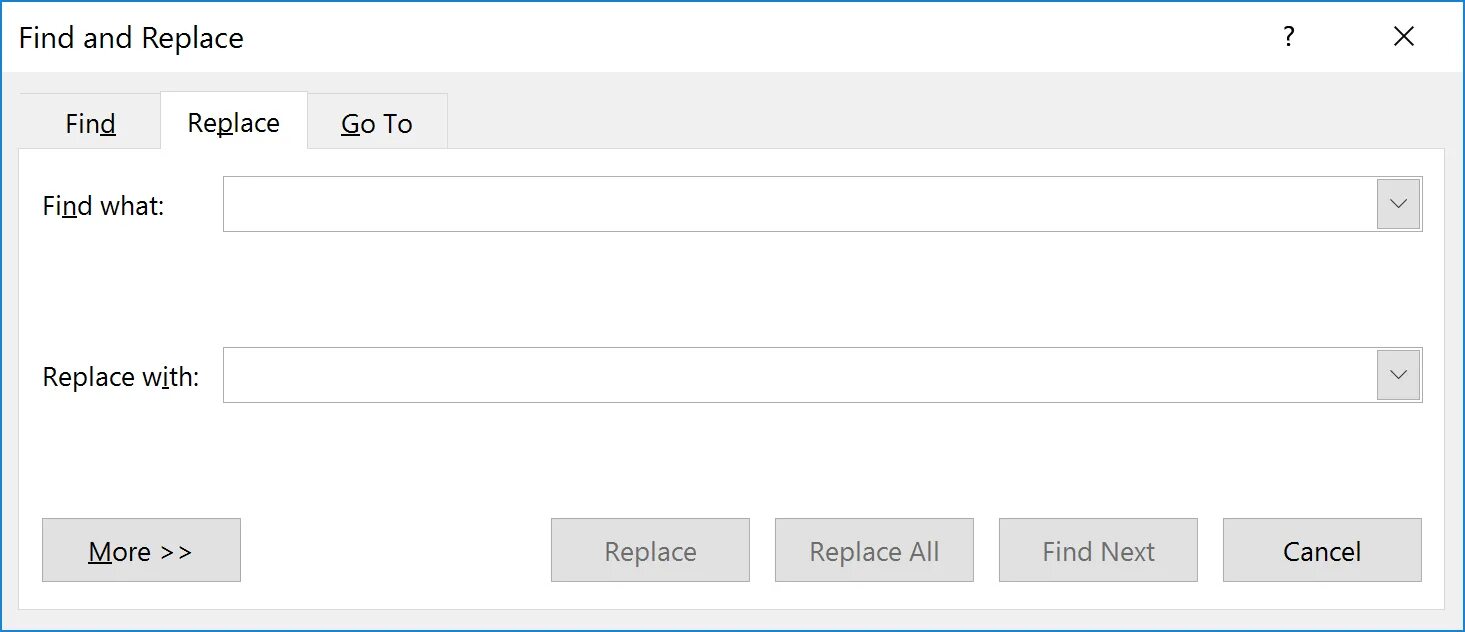Click the Find Next button
This screenshot has width=1465, height=632.
[1098, 551]
